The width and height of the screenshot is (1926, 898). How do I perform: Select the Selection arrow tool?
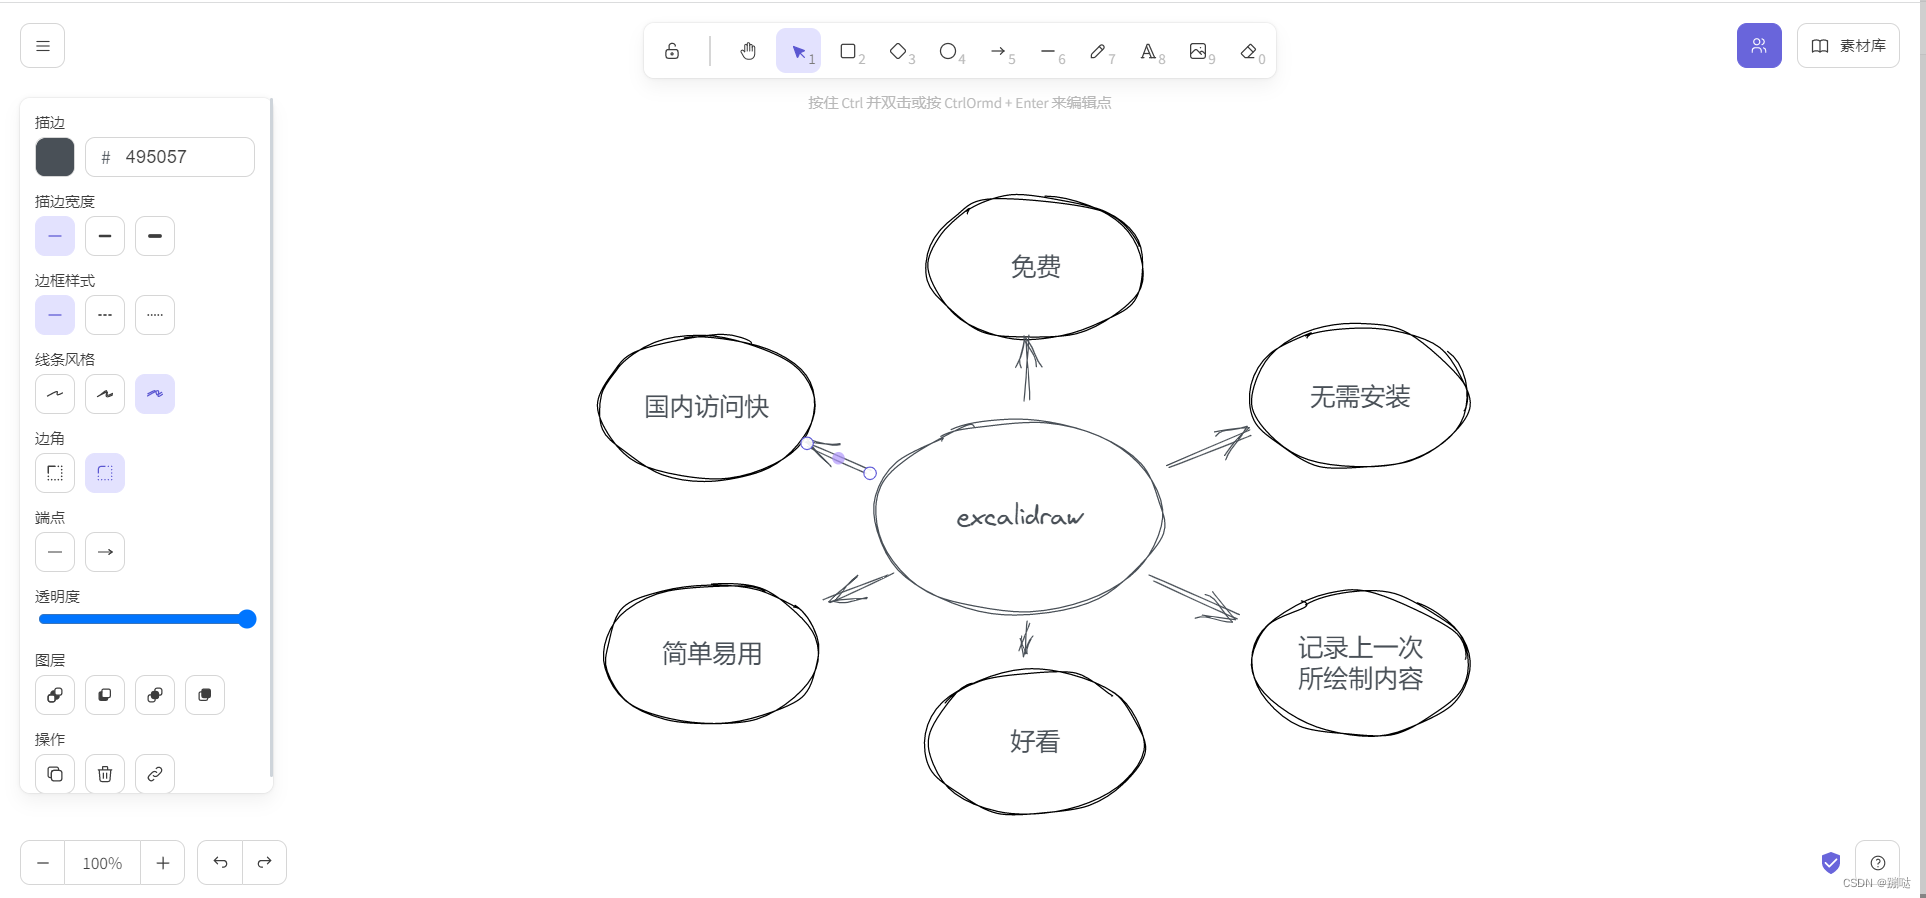tap(798, 51)
